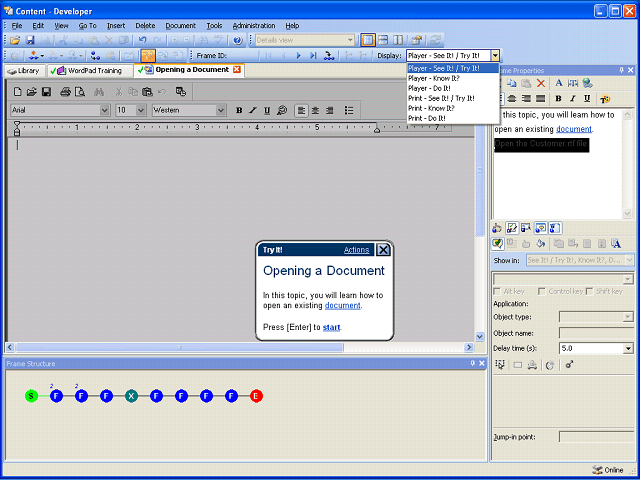Click the male-symbol icon below Delay time

[x=569, y=364]
